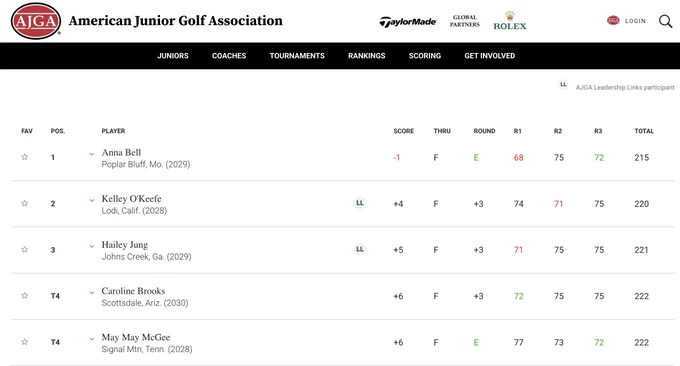Open Caroline Brooks' player name link
The width and height of the screenshot is (680, 366).
point(133,291)
